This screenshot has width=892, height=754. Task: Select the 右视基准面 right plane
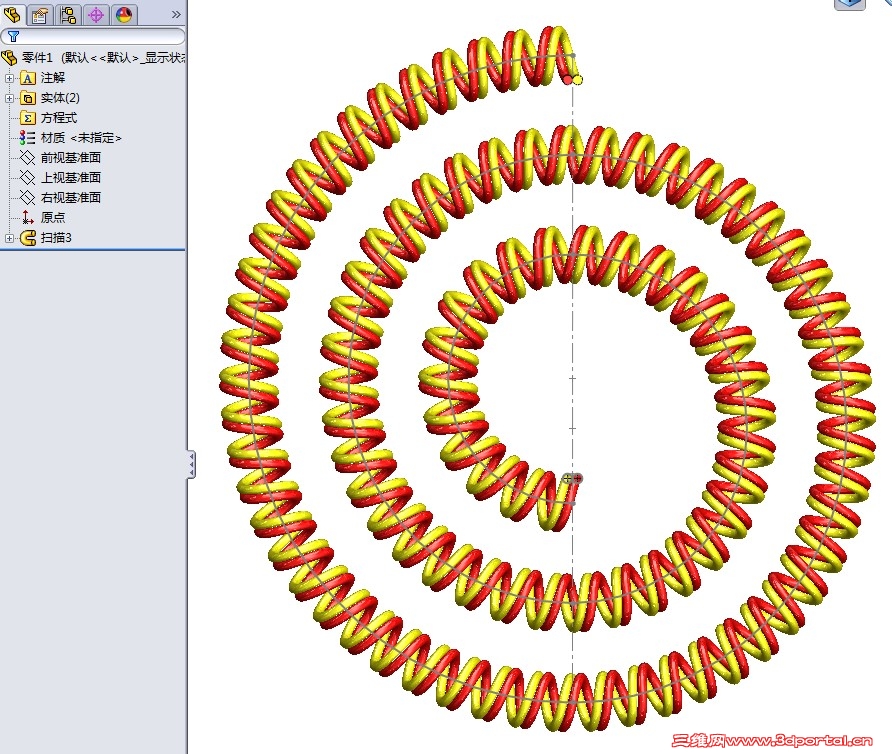coord(71,197)
